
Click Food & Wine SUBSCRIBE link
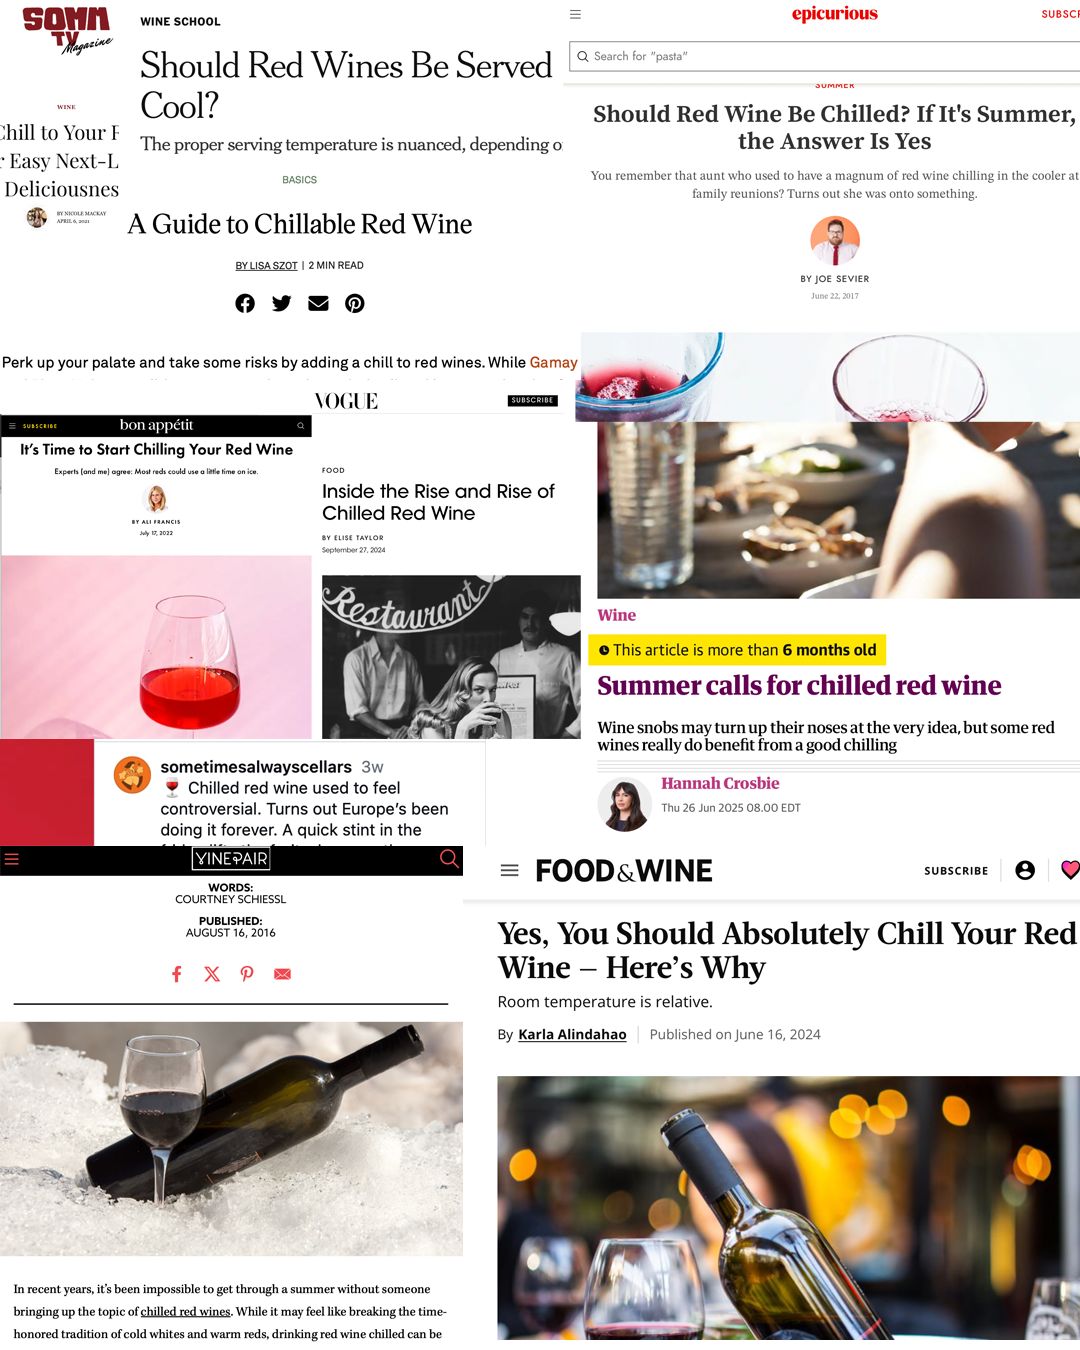(x=956, y=871)
